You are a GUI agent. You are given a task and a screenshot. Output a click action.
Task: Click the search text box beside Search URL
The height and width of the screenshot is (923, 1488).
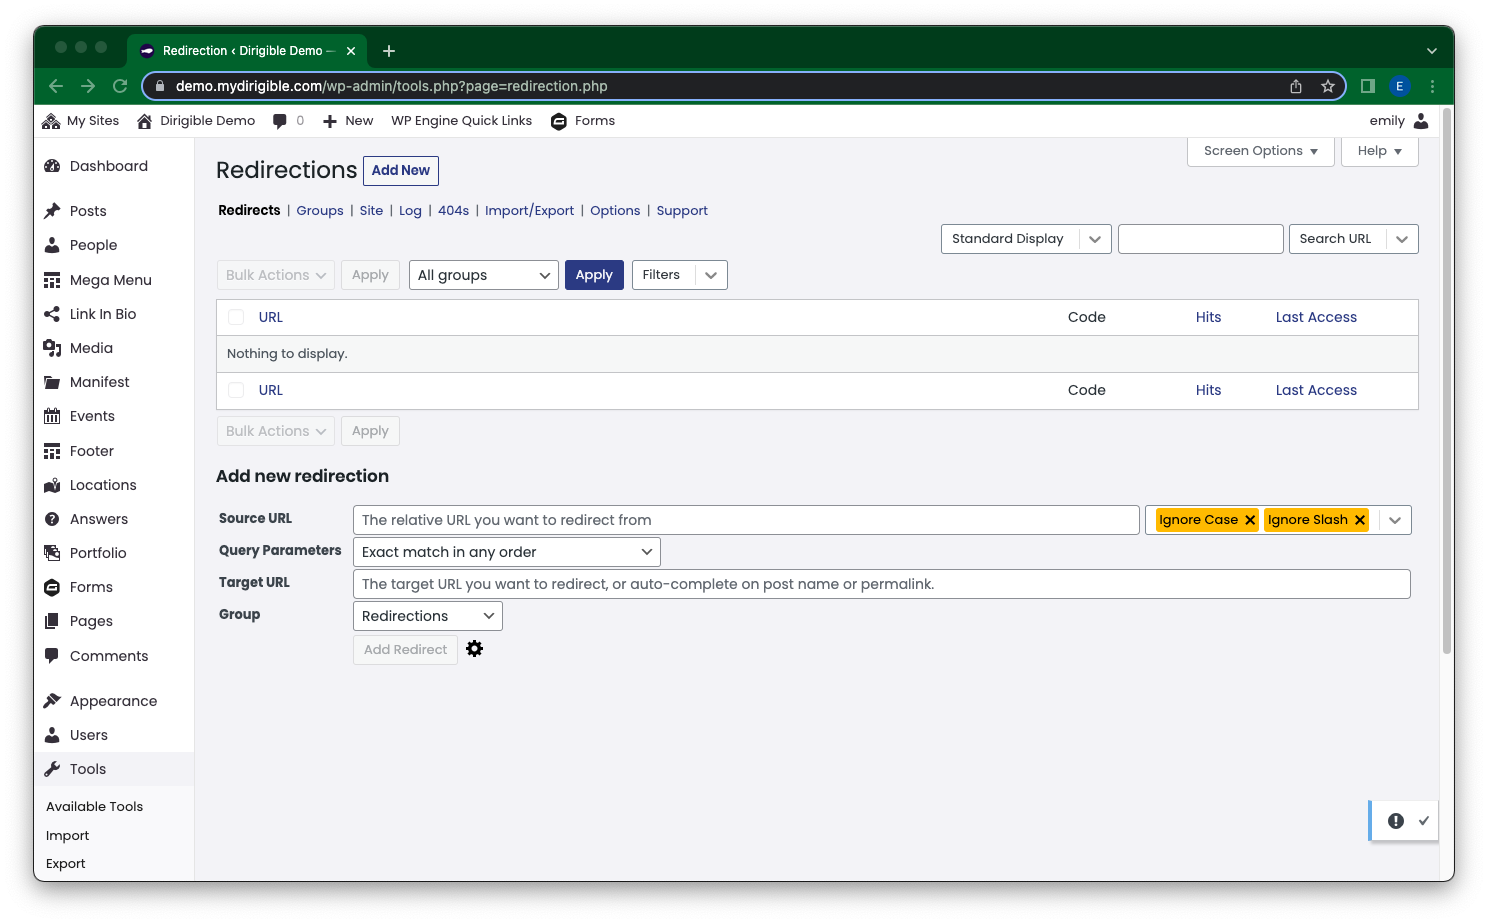coord(1200,239)
